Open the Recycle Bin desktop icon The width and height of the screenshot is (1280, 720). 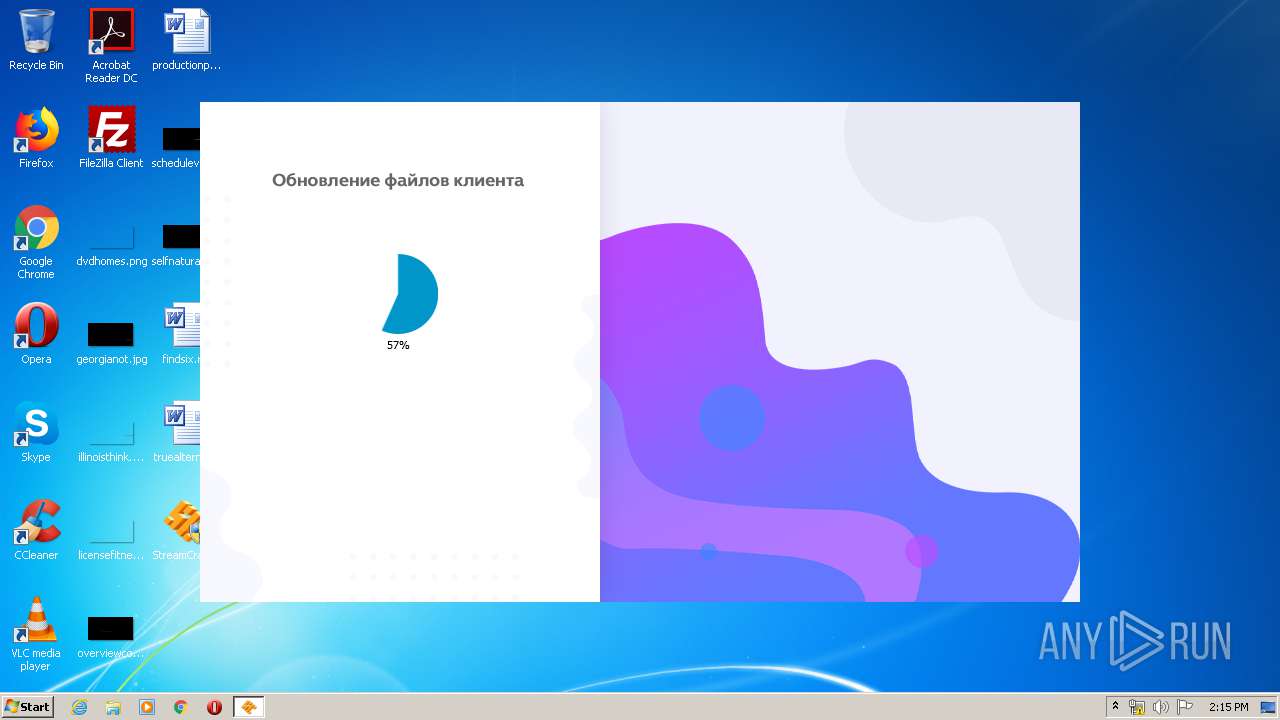pos(36,40)
